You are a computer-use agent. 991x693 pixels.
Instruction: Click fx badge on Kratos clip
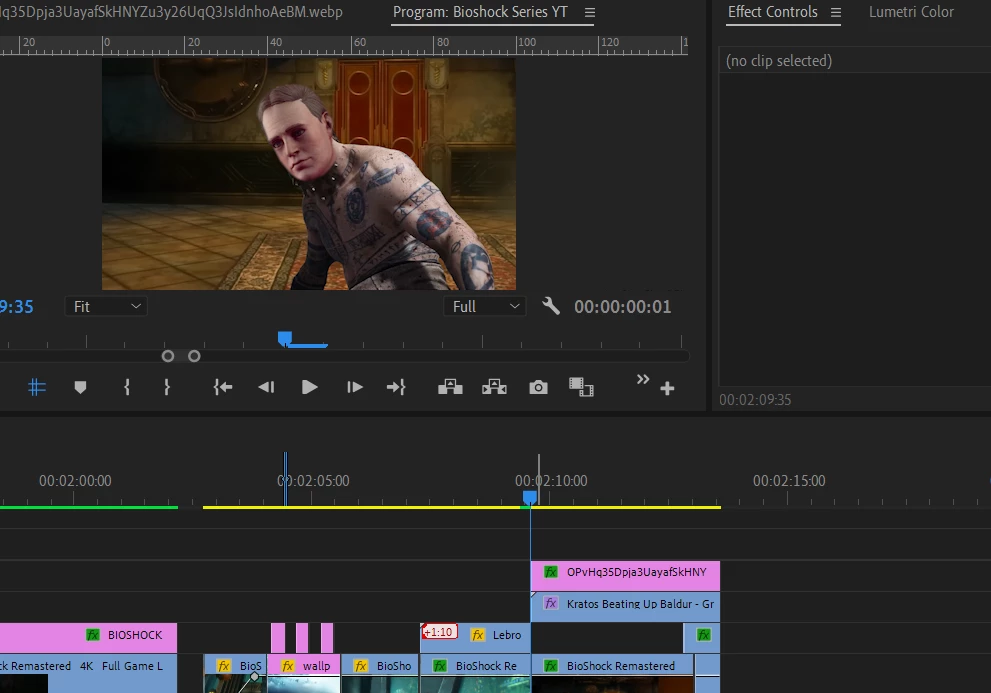click(551, 603)
